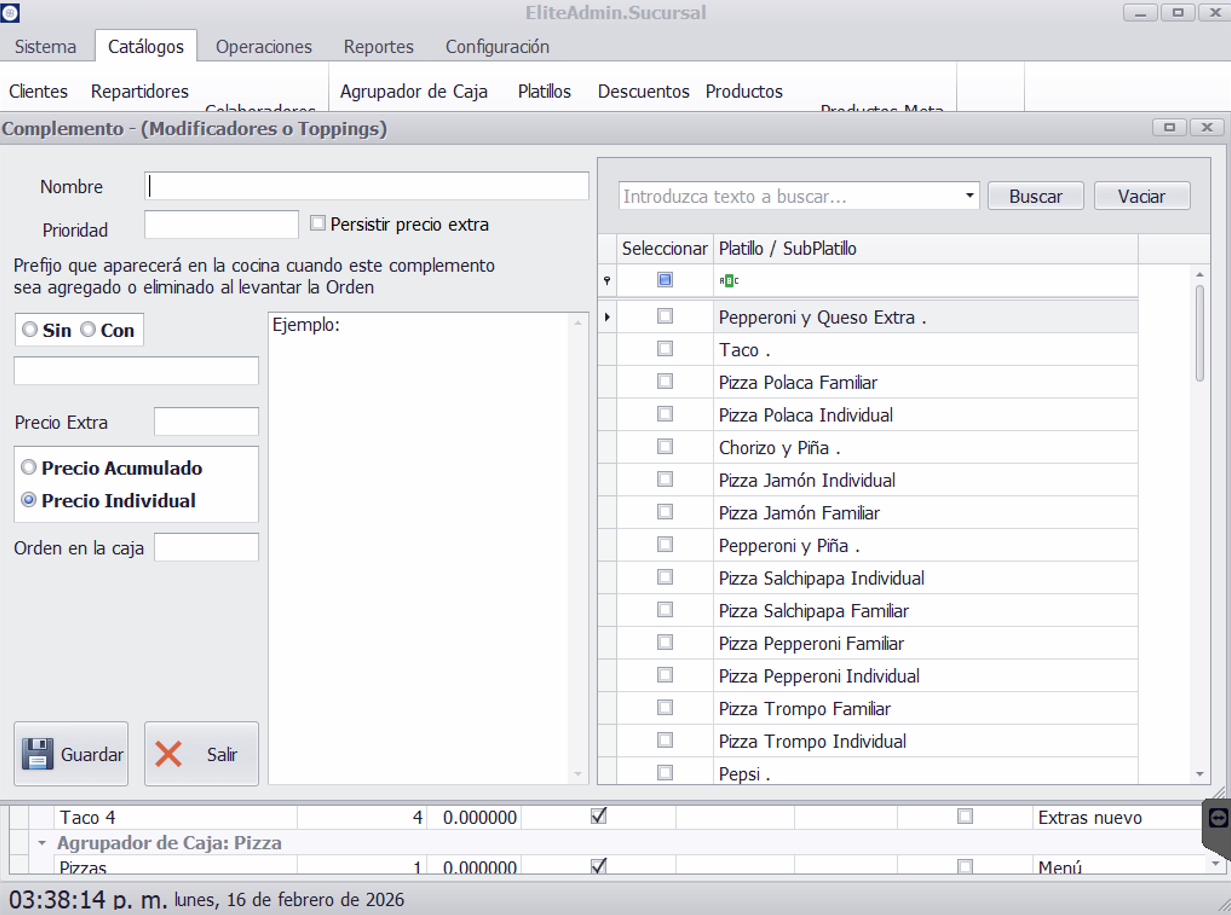Click into the Nombre text field
This screenshot has height=915, width=1231.
pyautogui.click(x=367, y=186)
